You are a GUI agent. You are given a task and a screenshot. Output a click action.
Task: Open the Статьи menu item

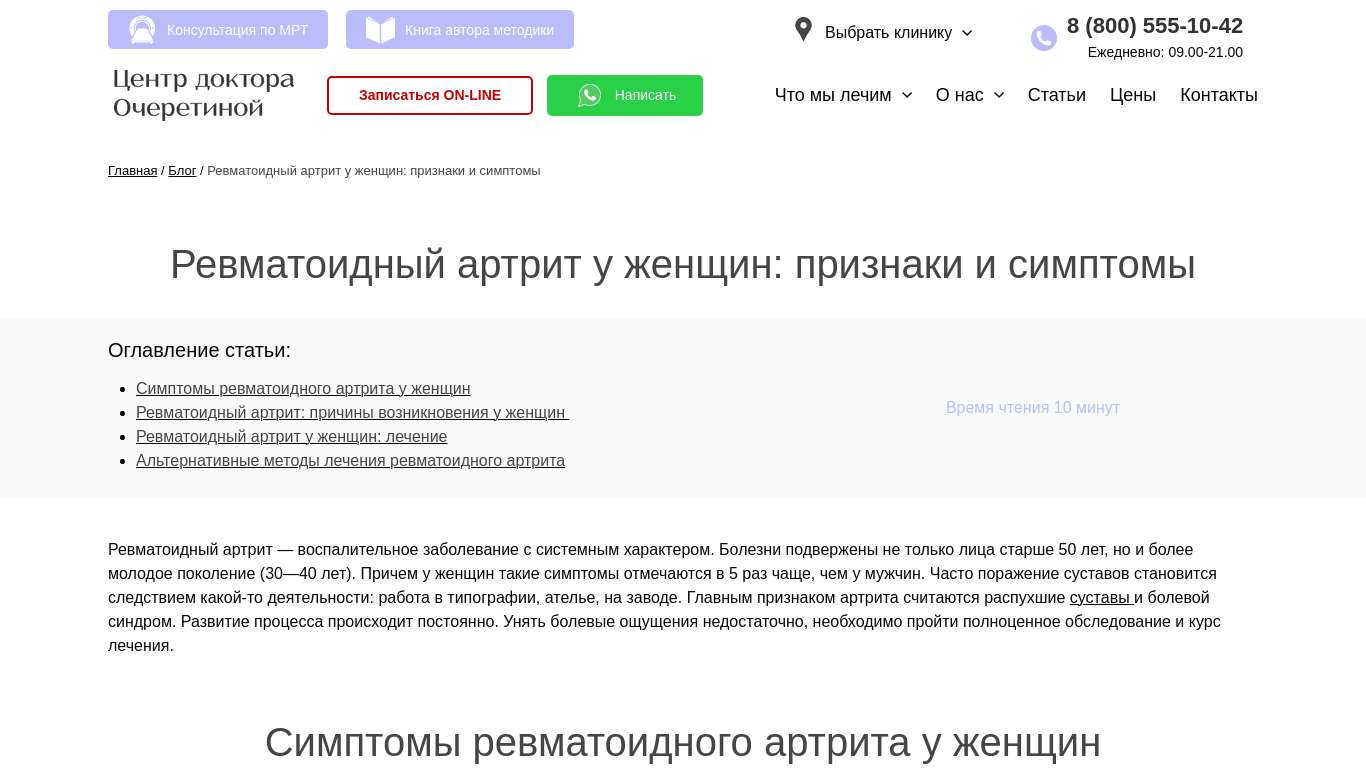[1056, 95]
